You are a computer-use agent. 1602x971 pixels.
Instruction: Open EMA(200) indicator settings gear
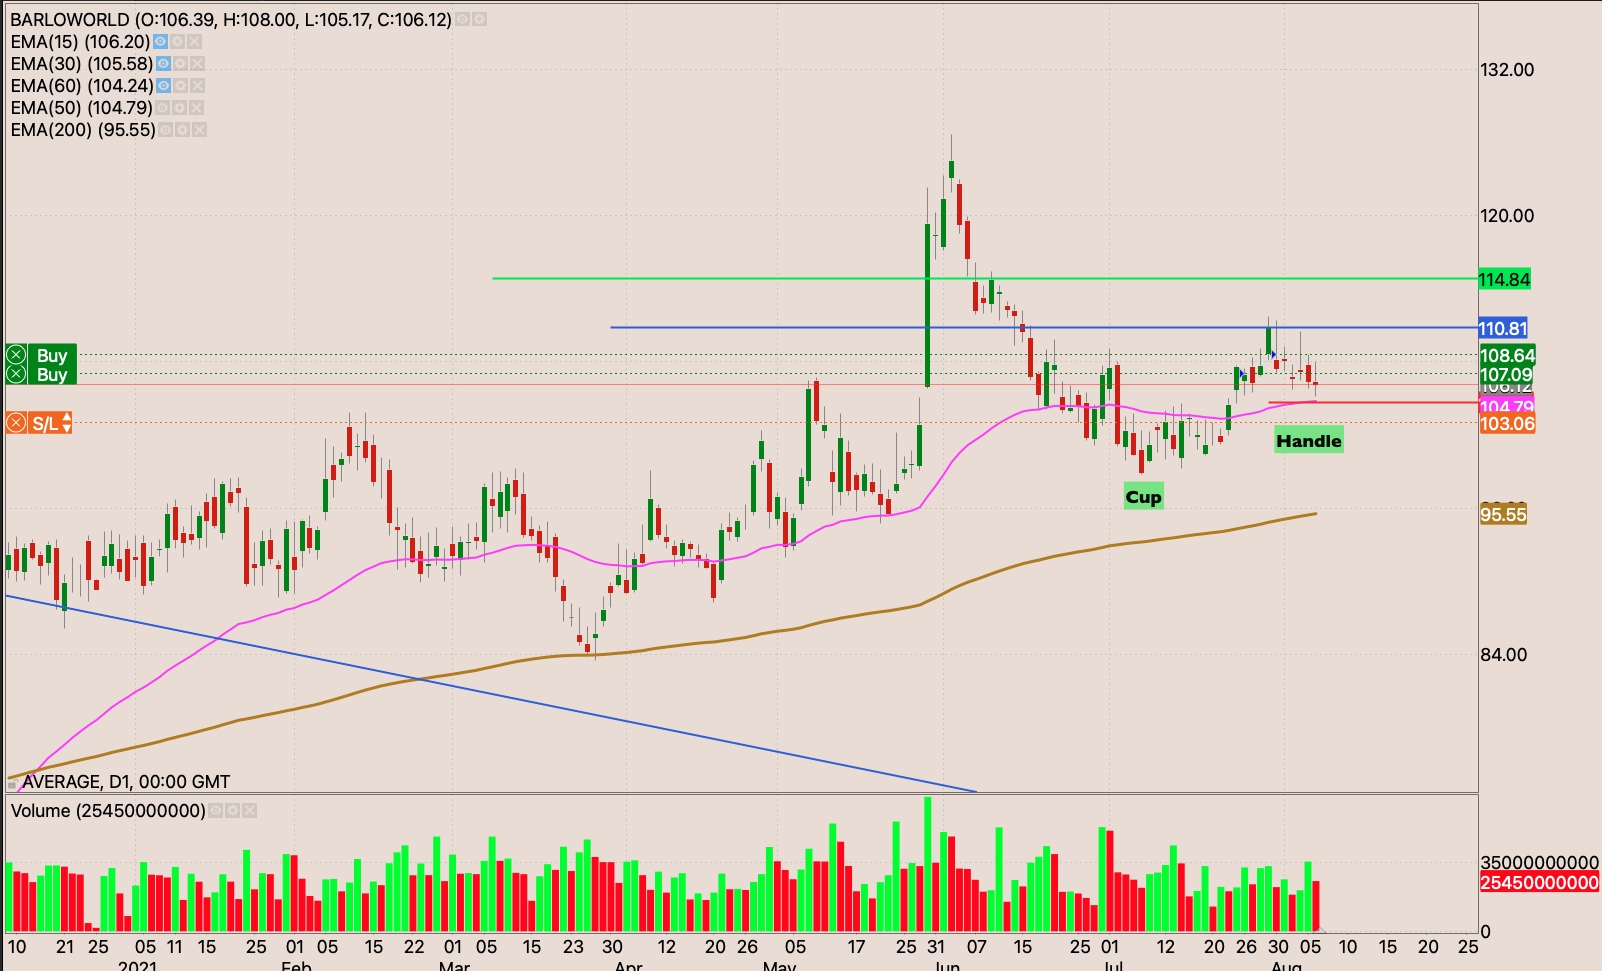pos(182,130)
